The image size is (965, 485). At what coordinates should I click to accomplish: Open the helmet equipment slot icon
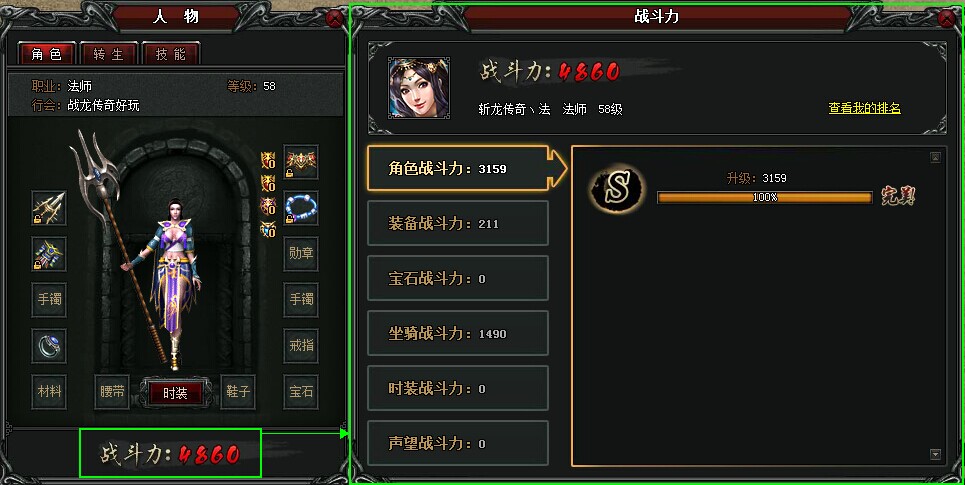(x=301, y=162)
